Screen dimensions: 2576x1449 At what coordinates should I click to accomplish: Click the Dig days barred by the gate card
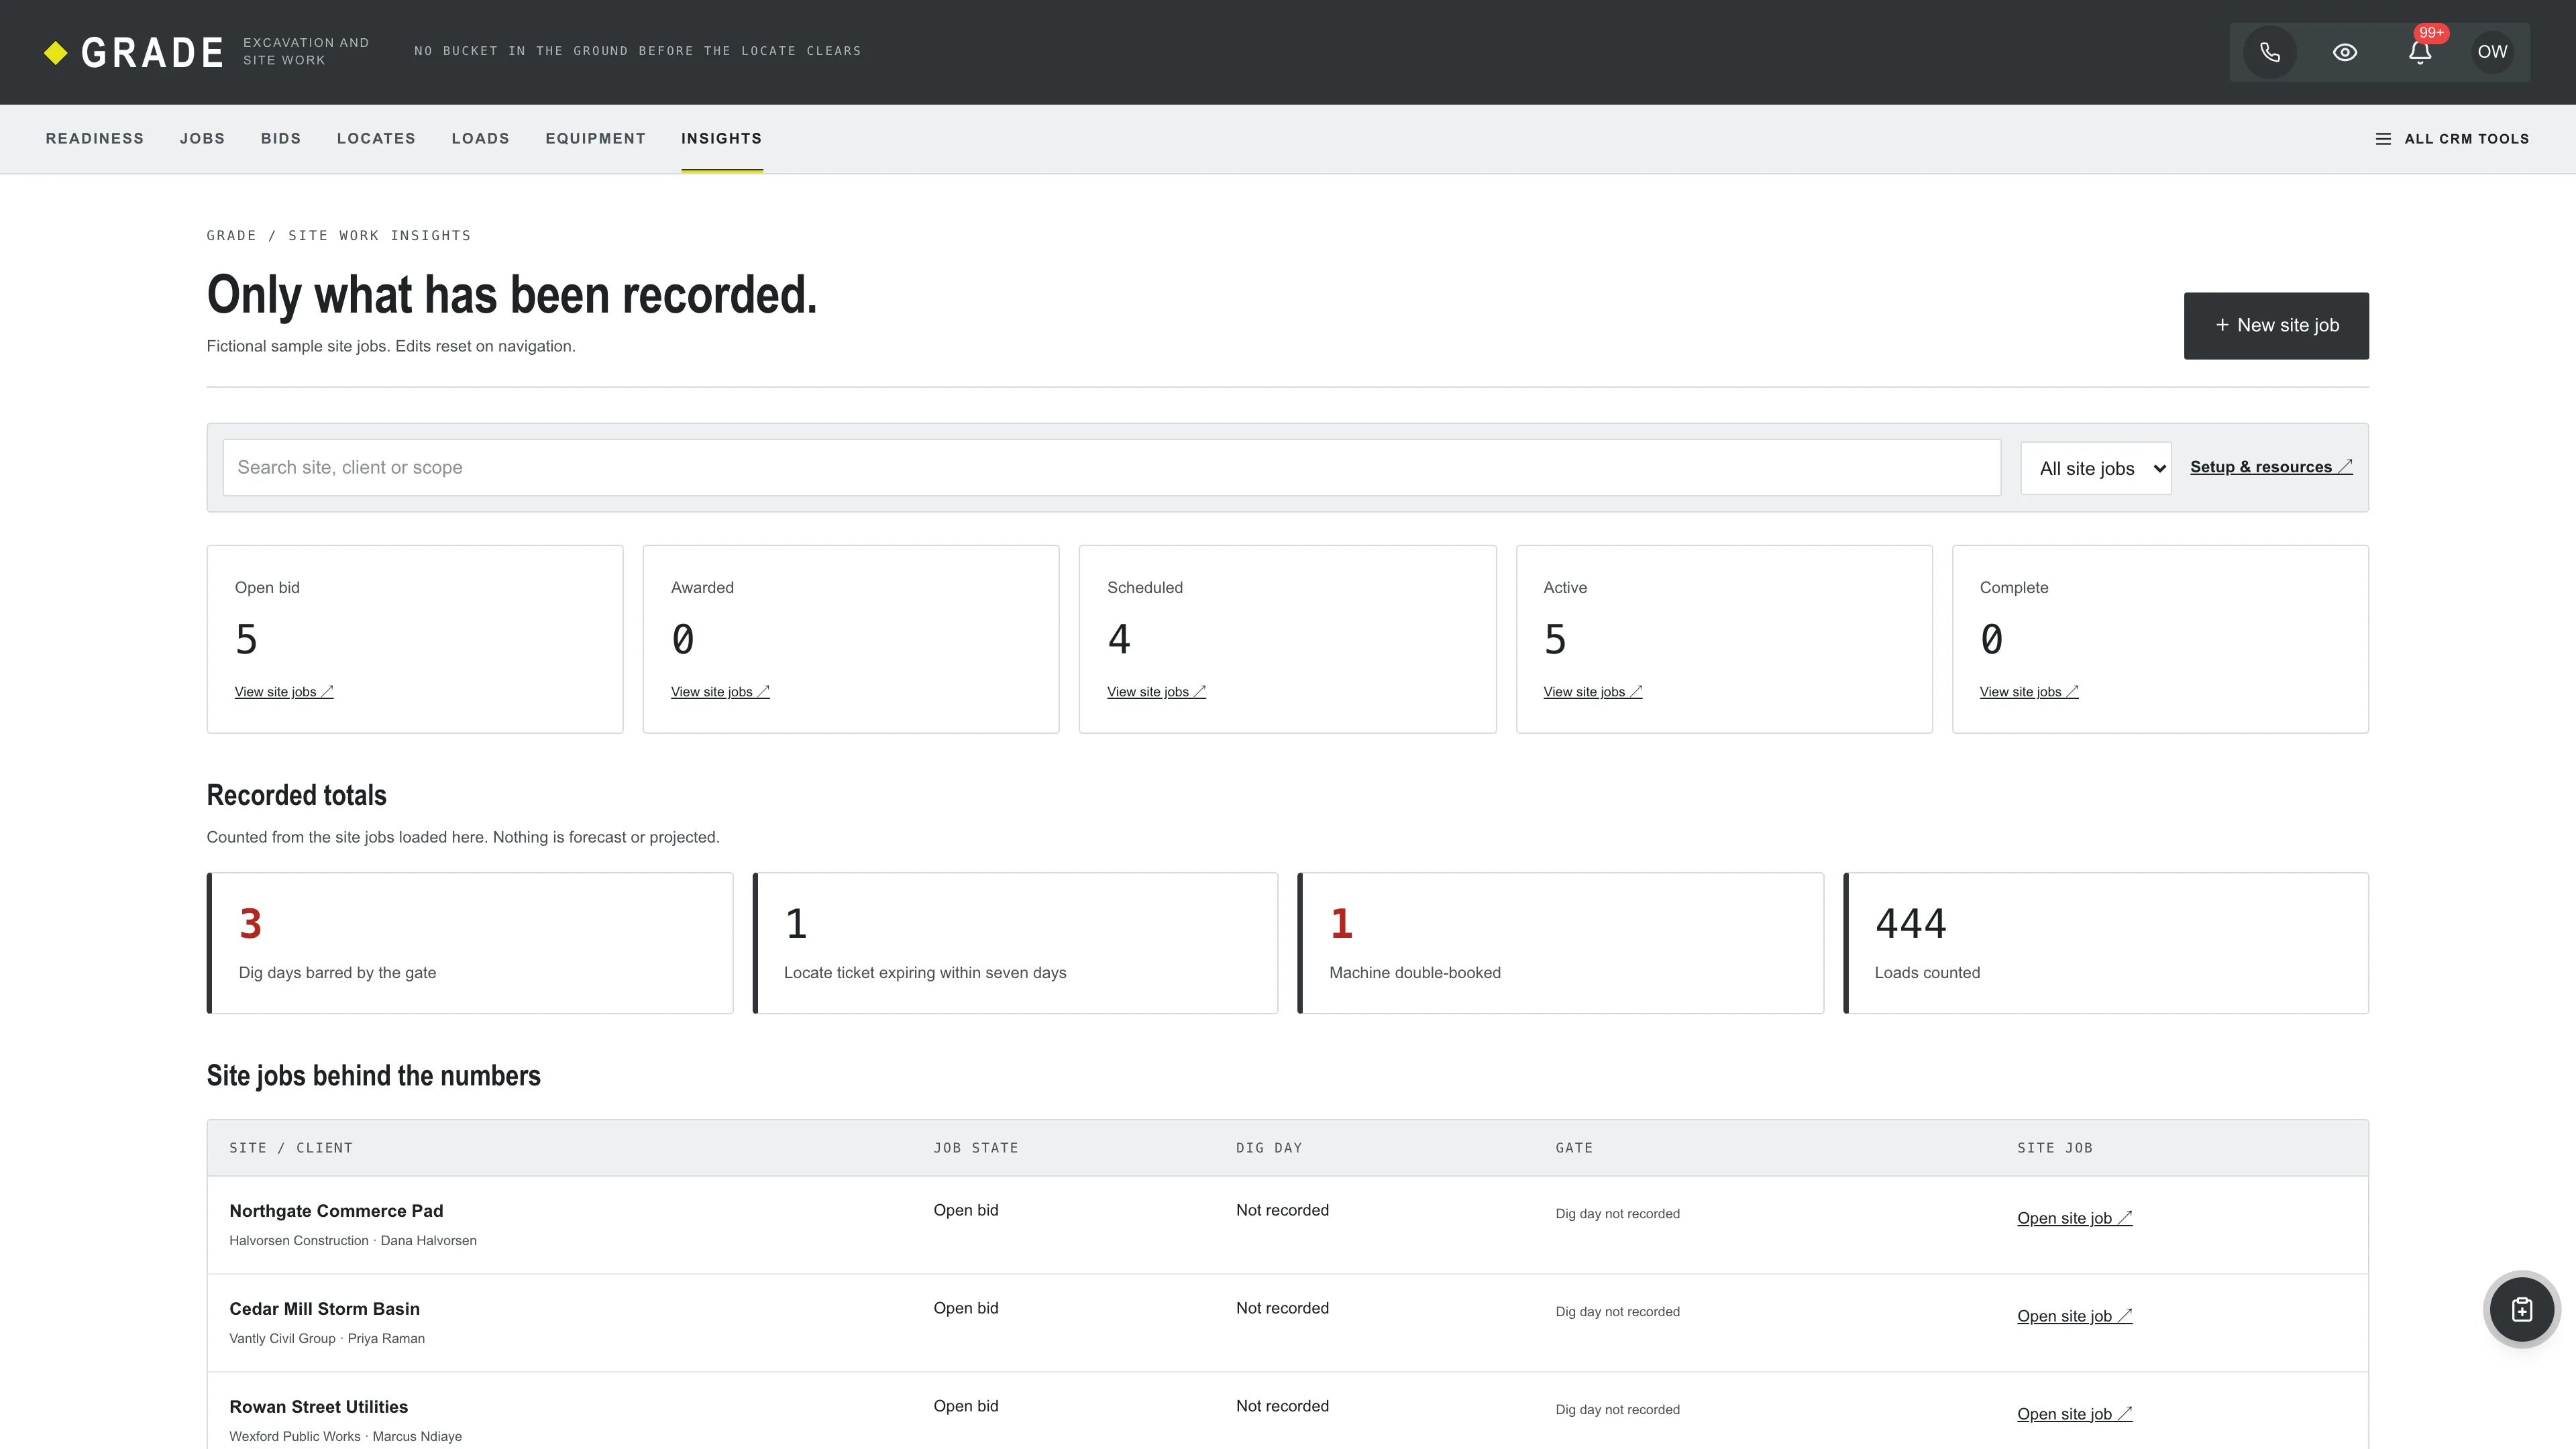tap(470, 943)
